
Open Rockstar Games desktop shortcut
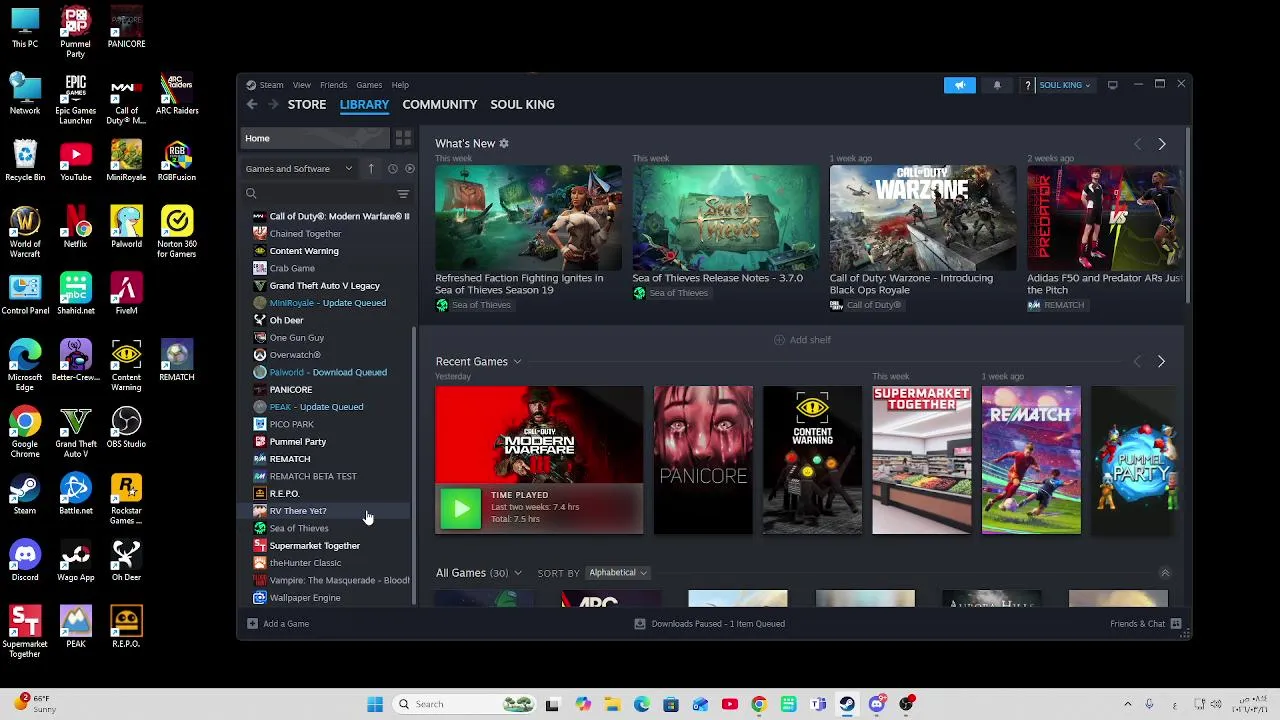click(x=126, y=499)
